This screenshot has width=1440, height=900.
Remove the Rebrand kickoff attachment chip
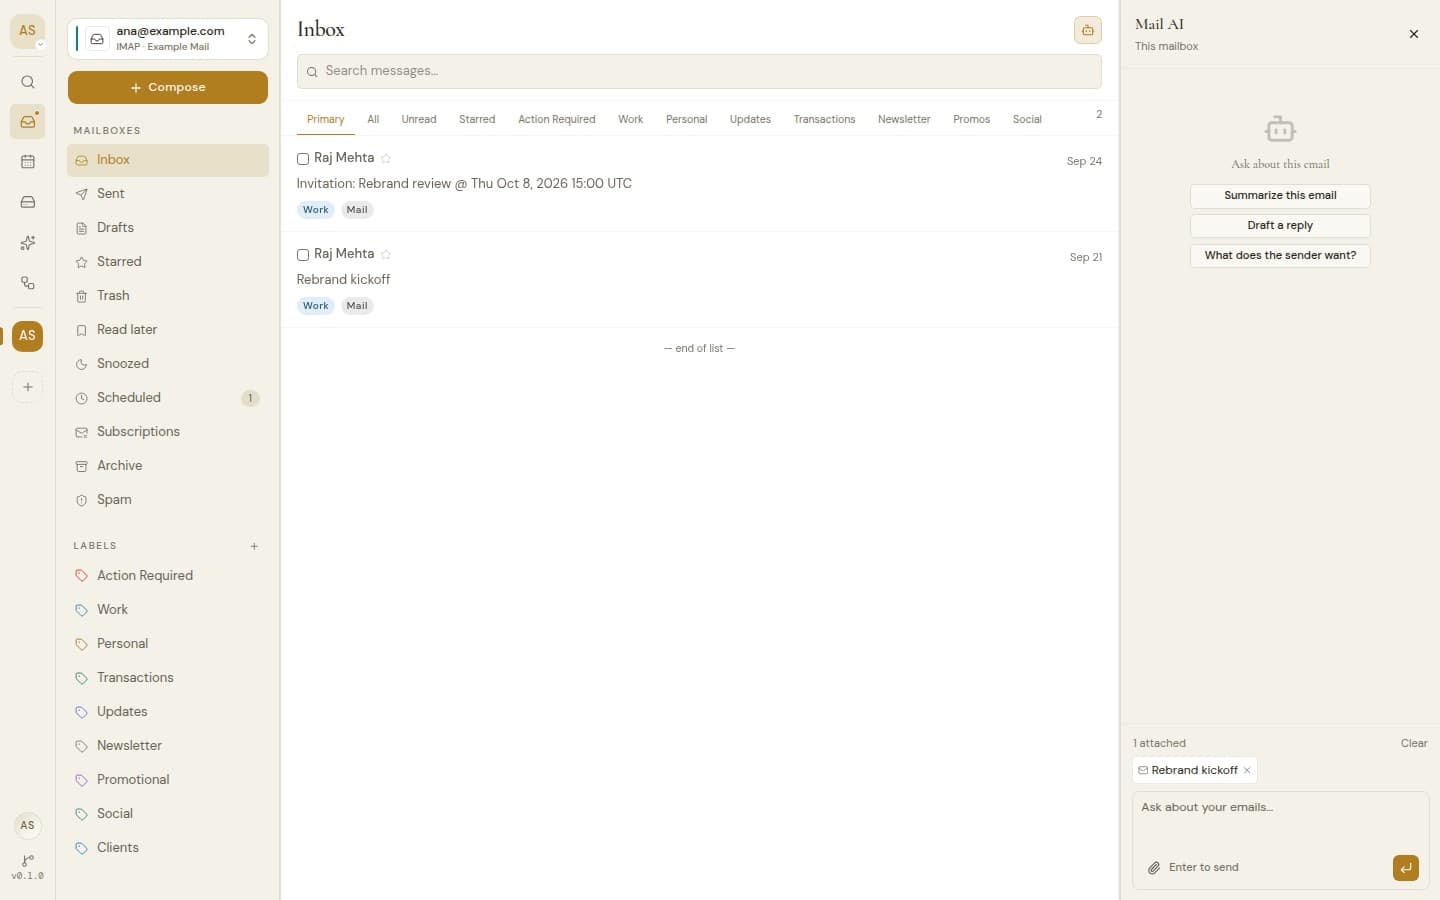tap(1247, 770)
